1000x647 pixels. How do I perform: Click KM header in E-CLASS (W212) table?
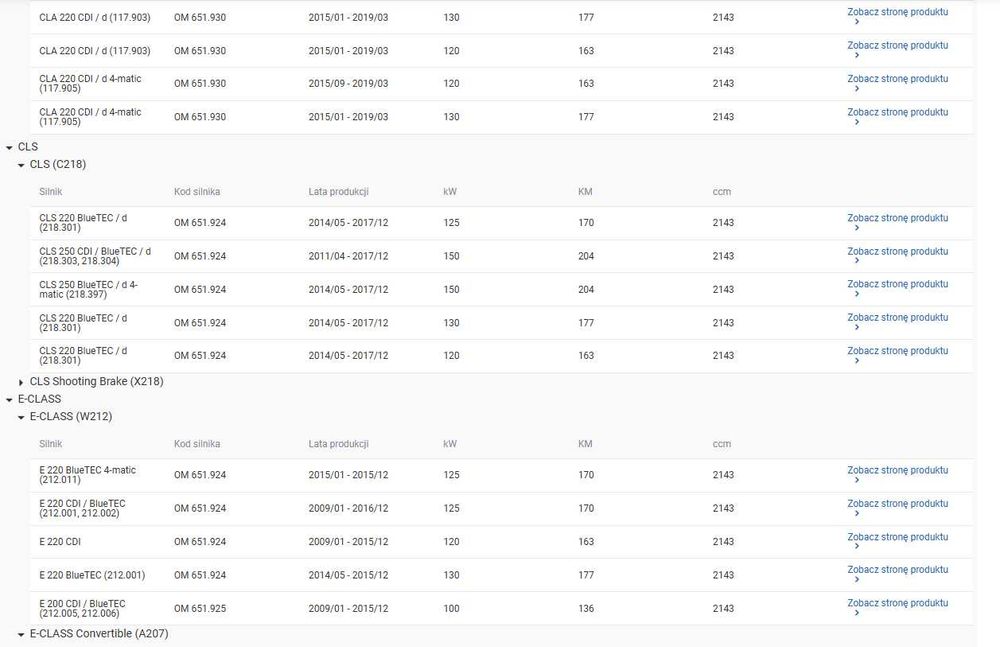point(585,443)
